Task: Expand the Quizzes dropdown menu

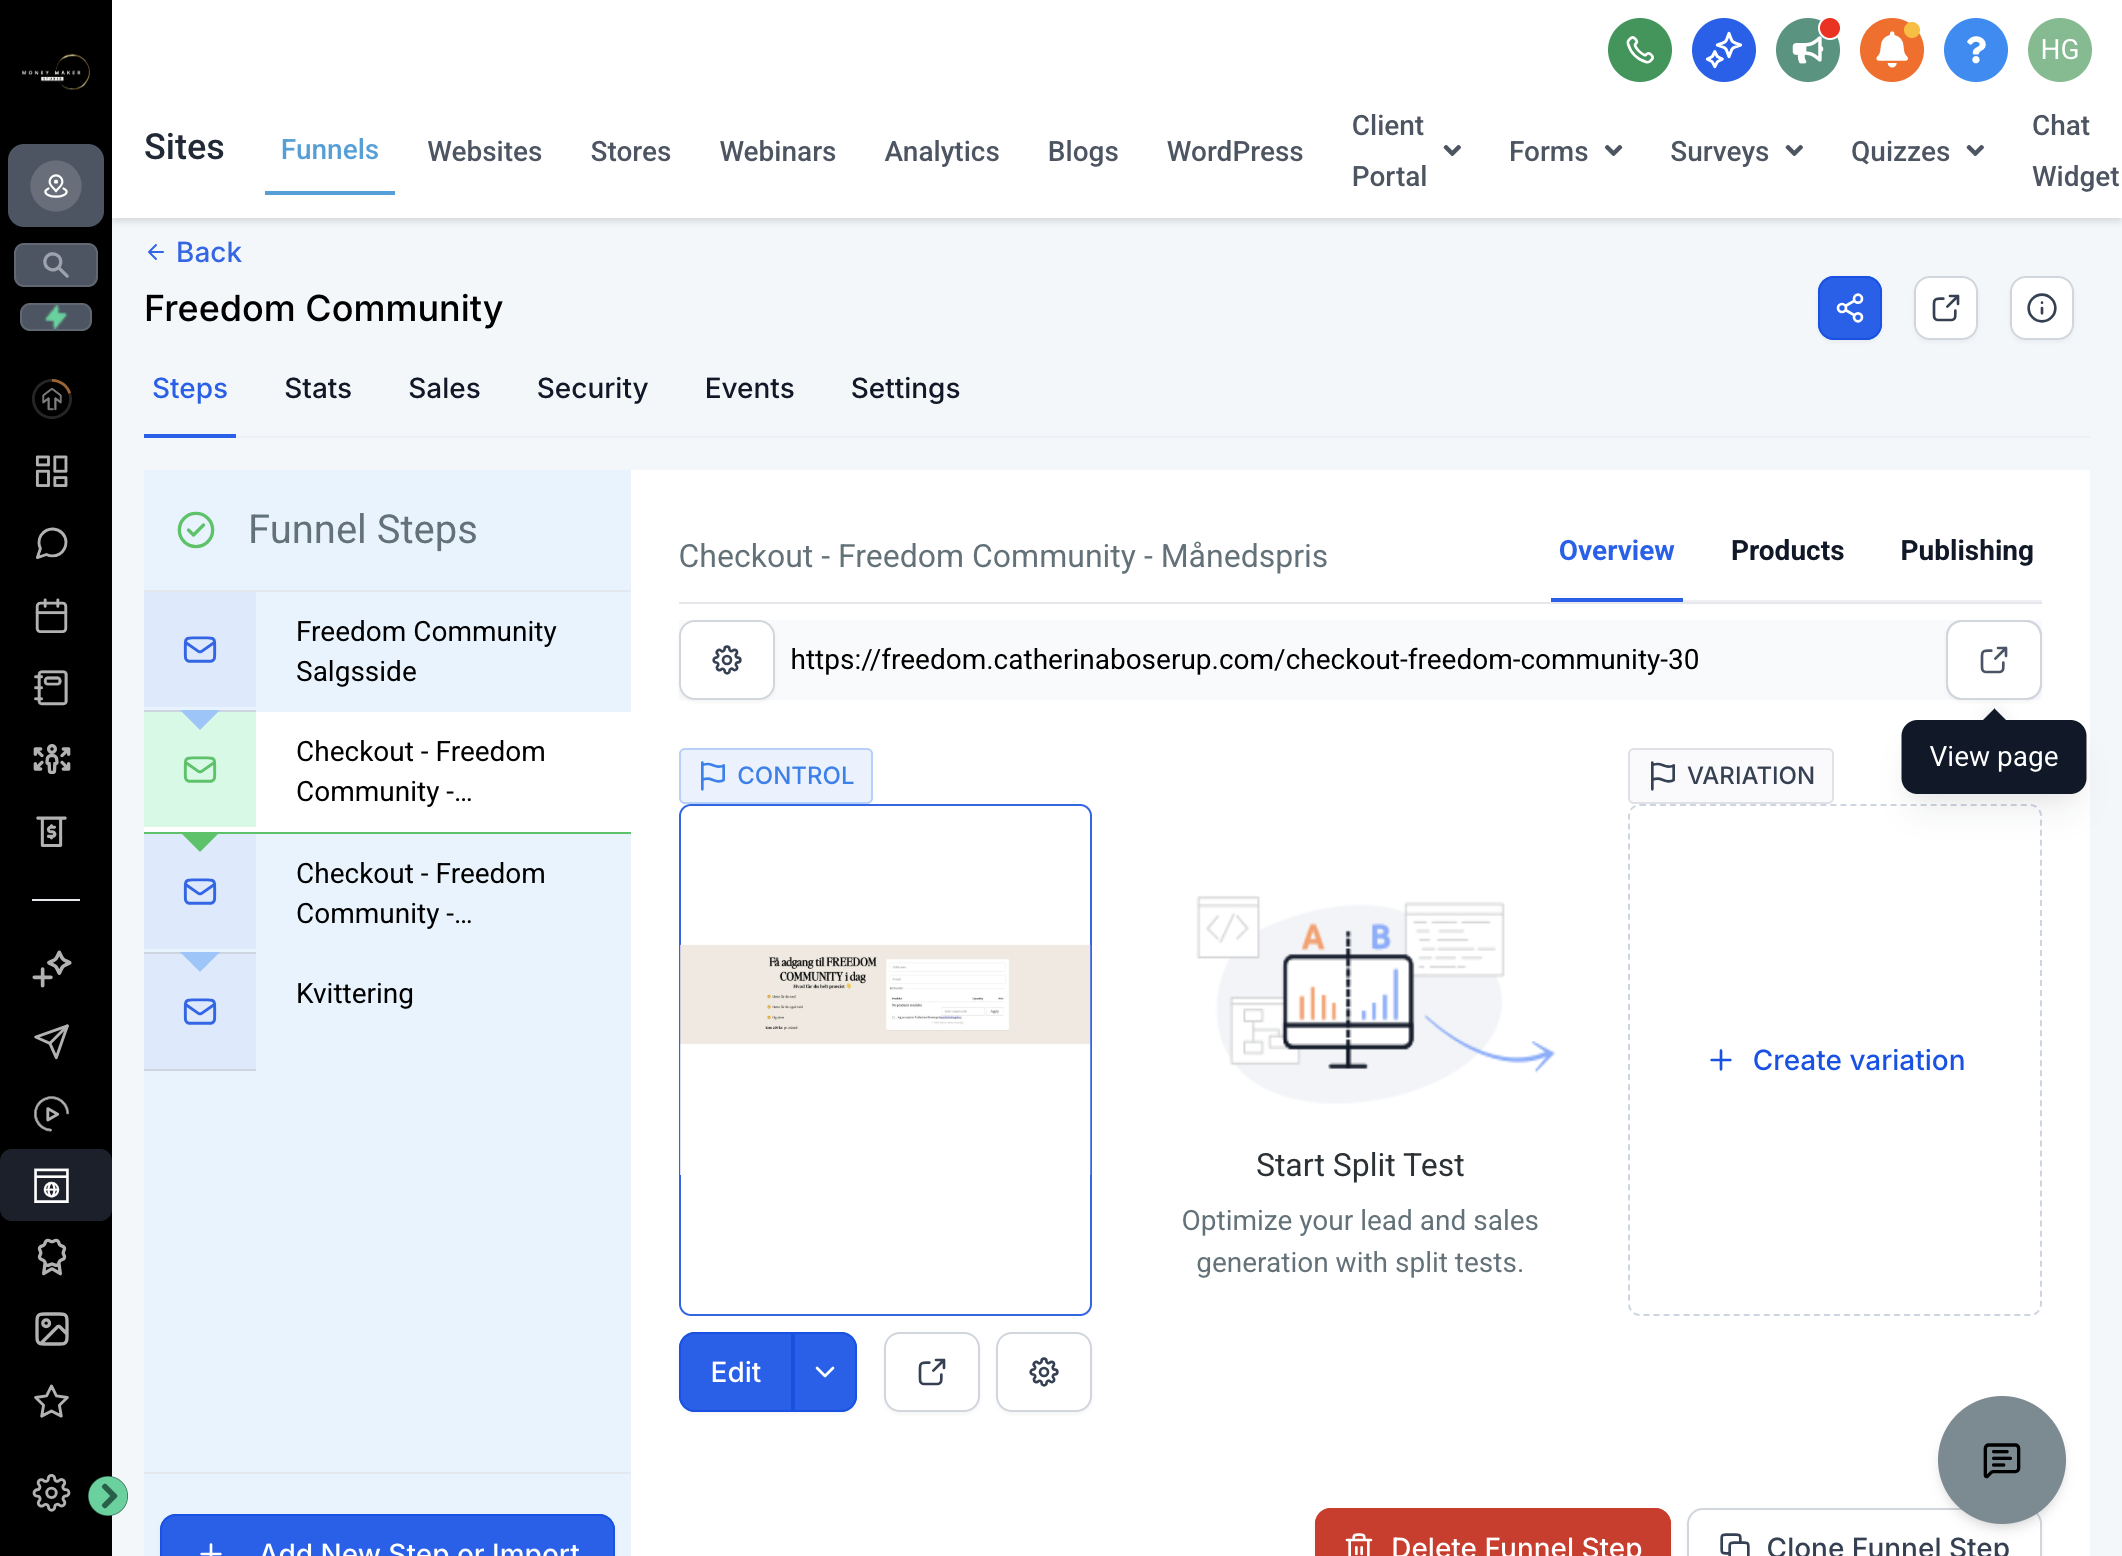Action: [x=1917, y=151]
